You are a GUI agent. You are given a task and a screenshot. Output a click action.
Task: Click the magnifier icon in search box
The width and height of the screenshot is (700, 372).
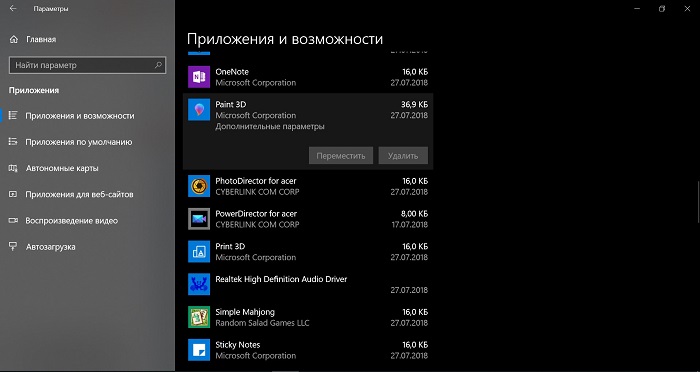click(x=158, y=65)
